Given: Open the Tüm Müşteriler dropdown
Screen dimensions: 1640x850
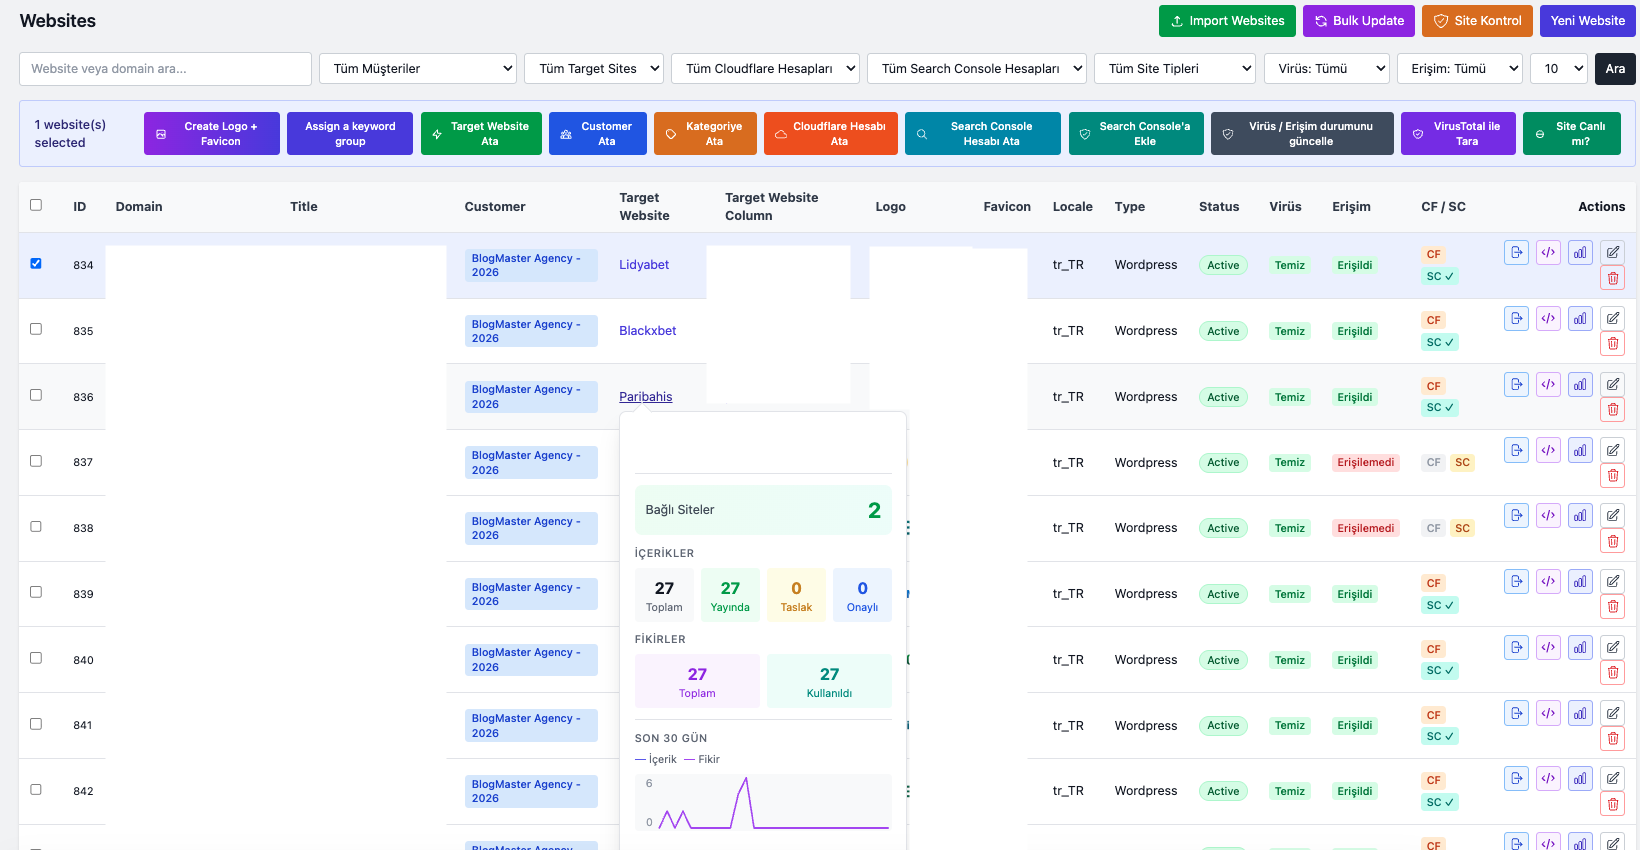Looking at the screenshot, I should click(x=417, y=69).
